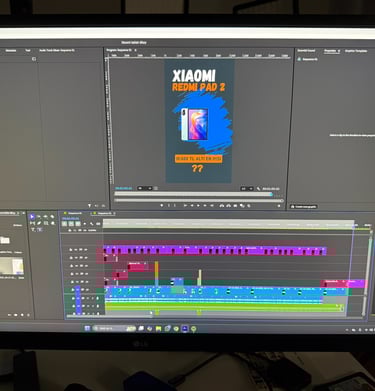This screenshot has width=375, height=391.
Task: Select the Slip tool
Action: [32, 223]
